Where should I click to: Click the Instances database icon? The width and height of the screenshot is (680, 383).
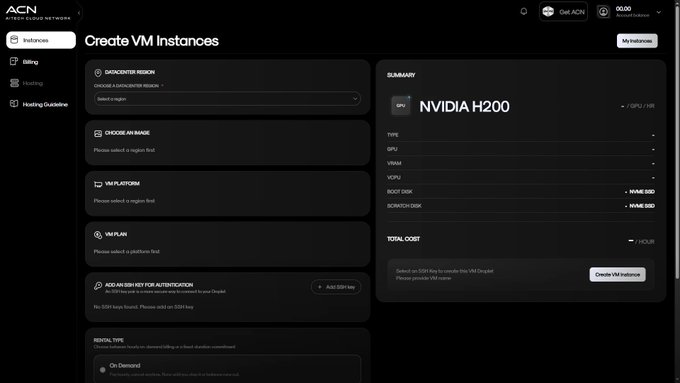pos(14,40)
